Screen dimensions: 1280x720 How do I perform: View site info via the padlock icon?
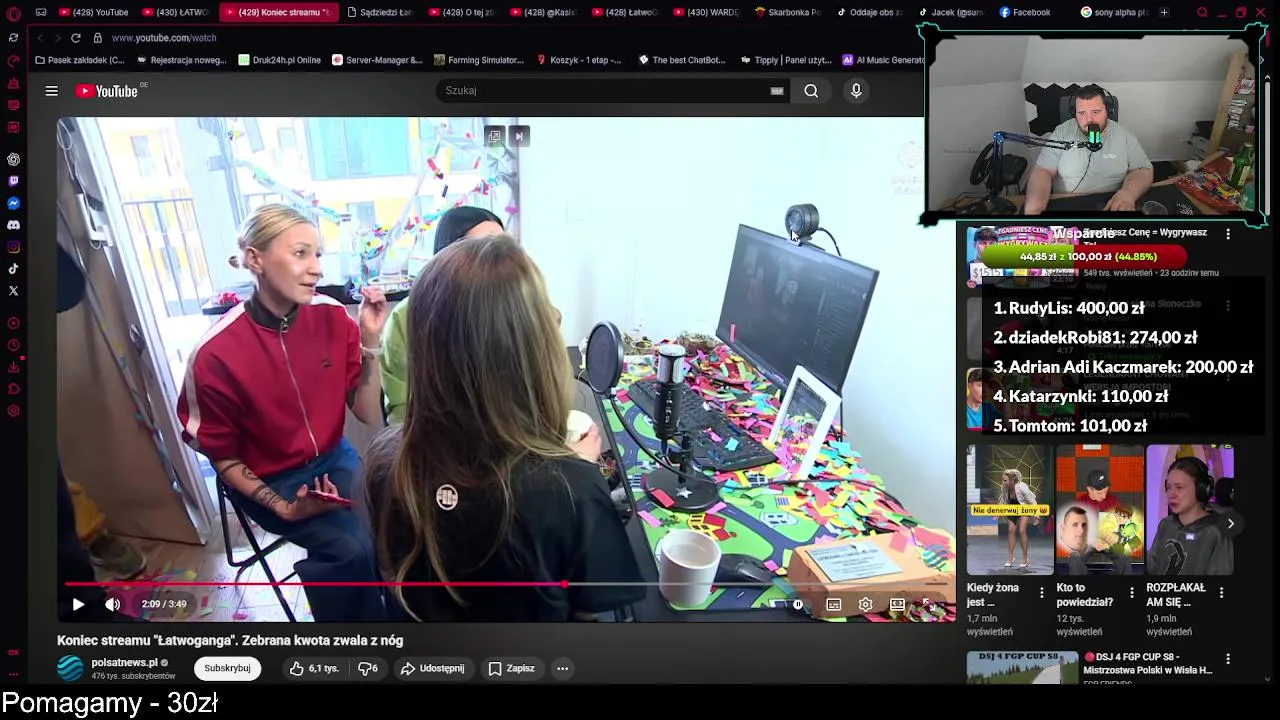pyautogui.click(x=97, y=38)
